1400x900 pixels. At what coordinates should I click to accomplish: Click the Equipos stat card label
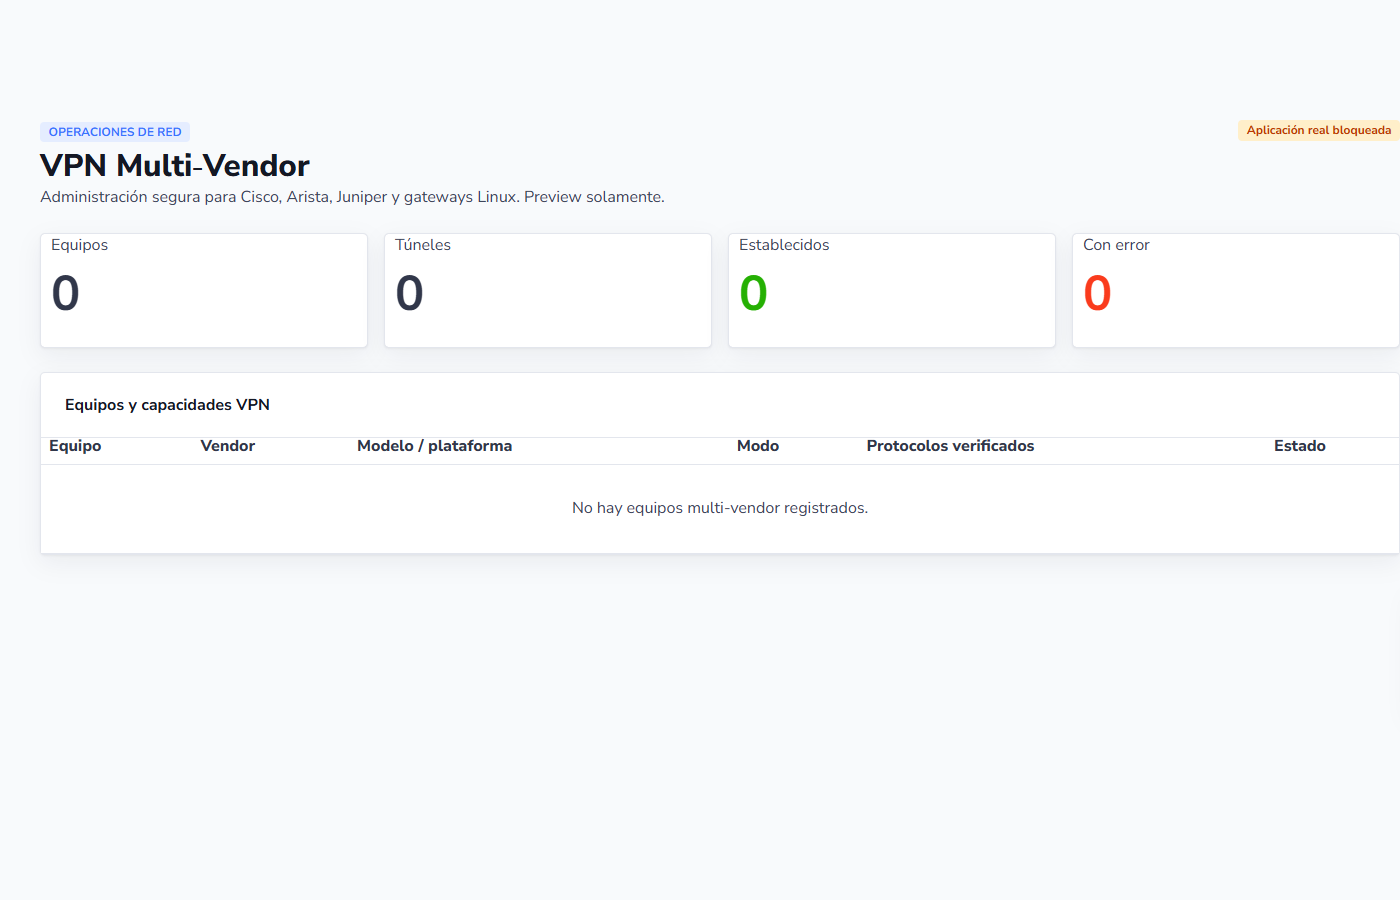click(79, 245)
